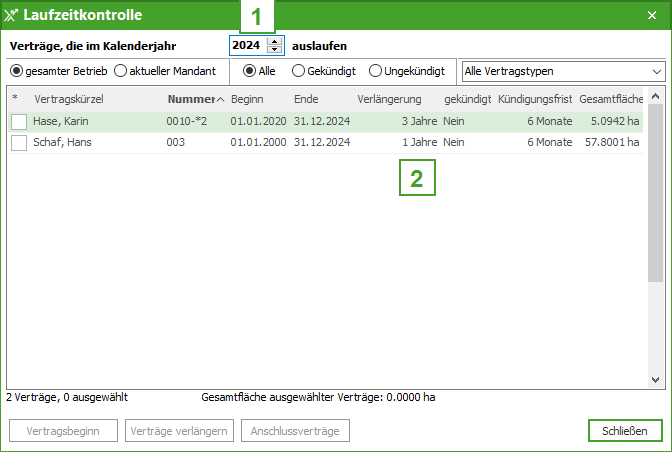Viewport: 672px width, 452px height.
Task: Select the 'gesamter Betrieb' radio button
Action: point(16,71)
